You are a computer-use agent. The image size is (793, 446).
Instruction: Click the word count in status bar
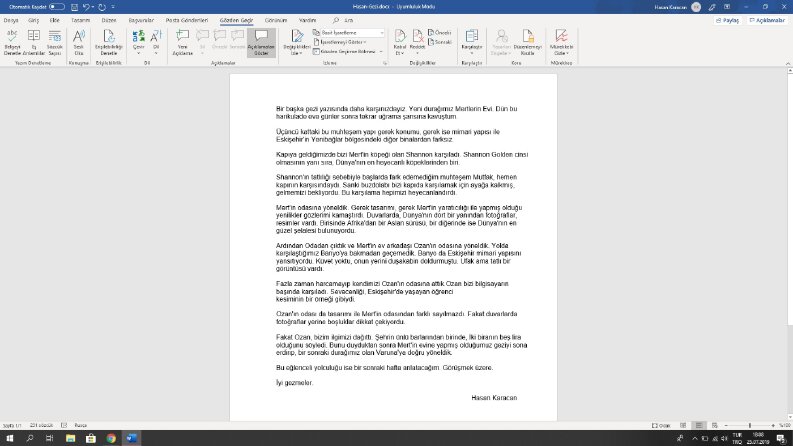click(41, 425)
